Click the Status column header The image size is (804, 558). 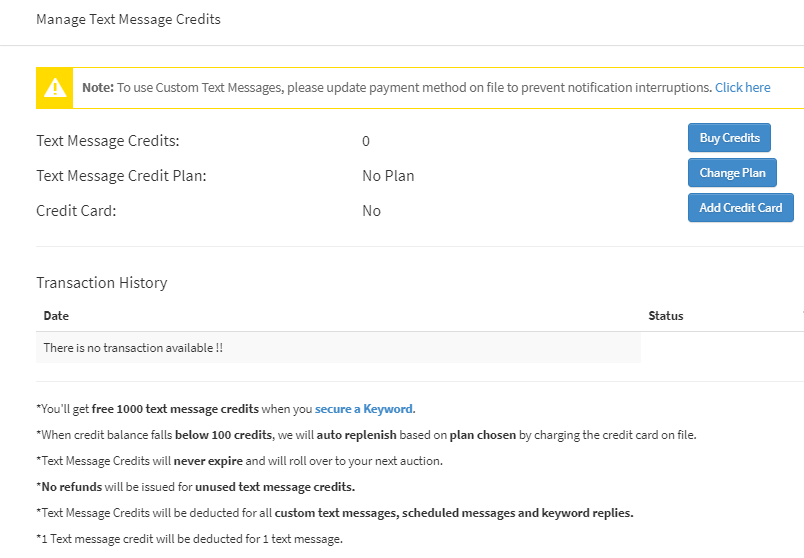(666, 316)
